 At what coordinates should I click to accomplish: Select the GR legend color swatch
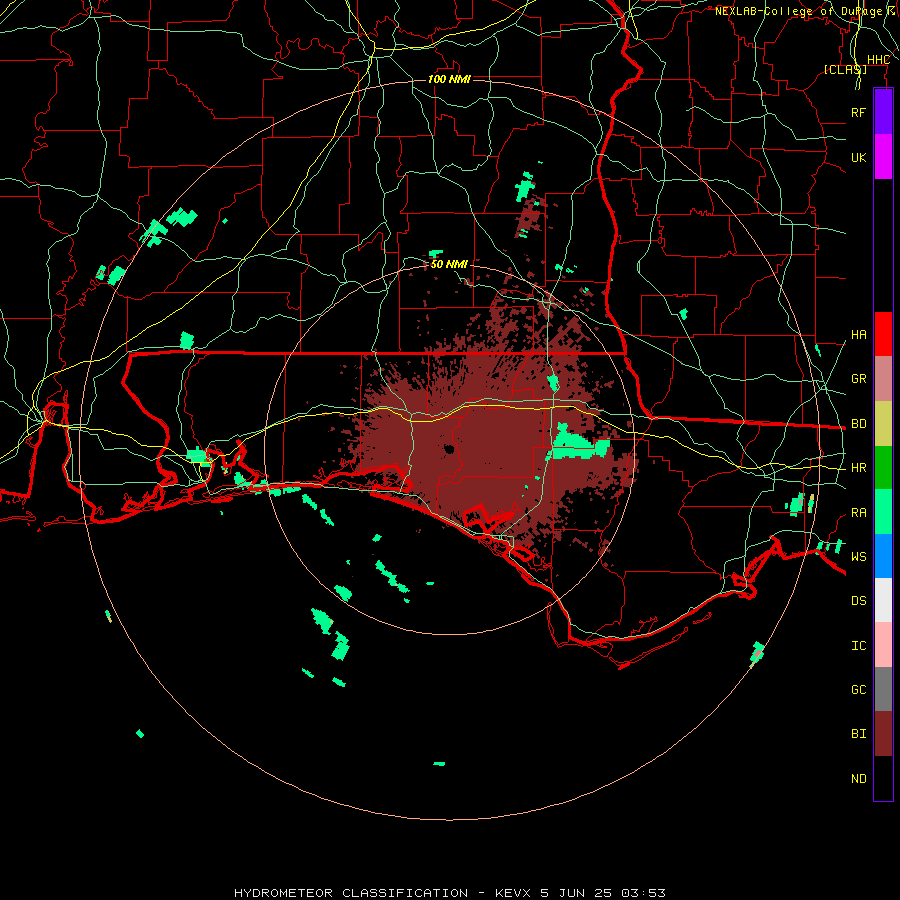coord(883,379)
